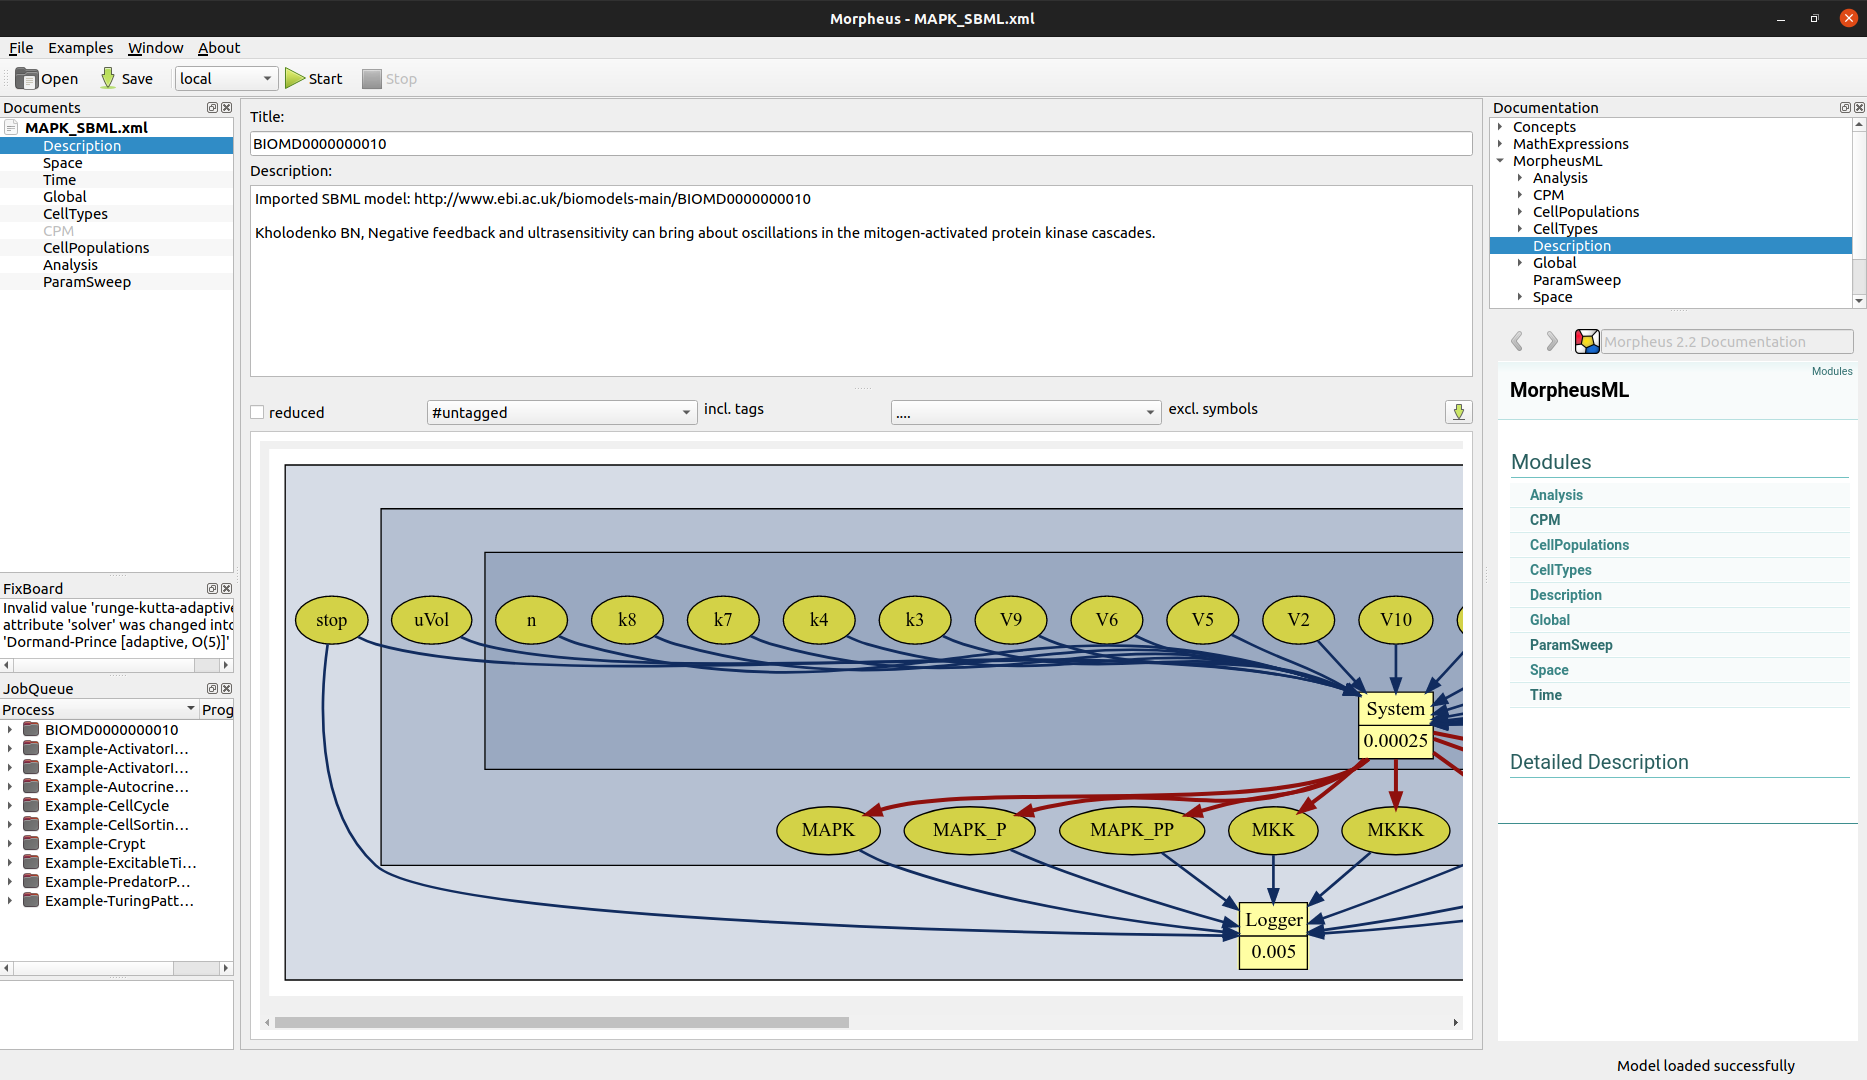Select the uVol node in graph
Viewport: 1867px width, 1080px height.
(431, 620)
